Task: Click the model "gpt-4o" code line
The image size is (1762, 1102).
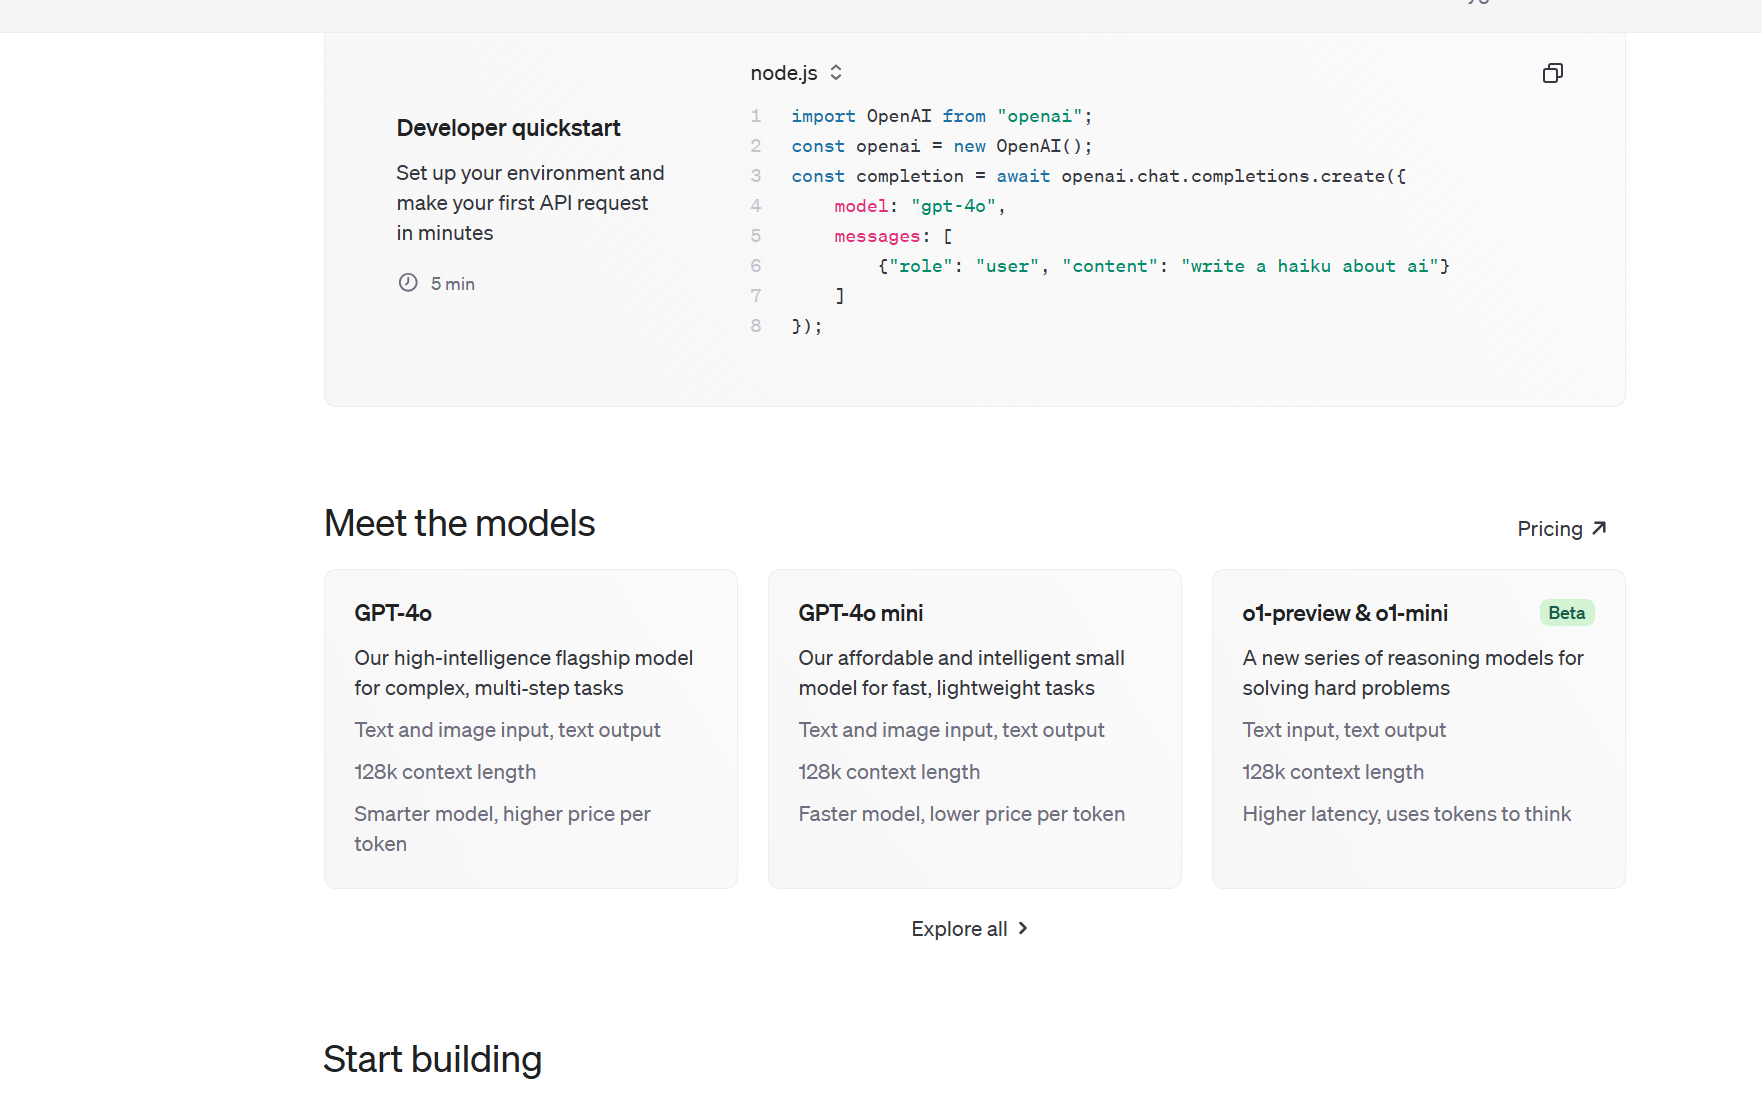Action: pyautogui.click(x=920, y=206)
